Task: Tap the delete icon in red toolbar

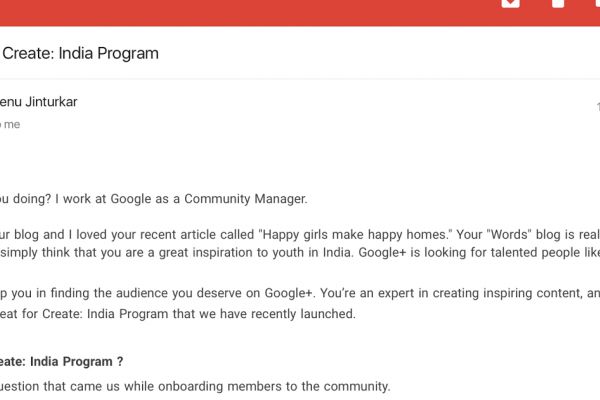Action: click(x=558, y=4)
